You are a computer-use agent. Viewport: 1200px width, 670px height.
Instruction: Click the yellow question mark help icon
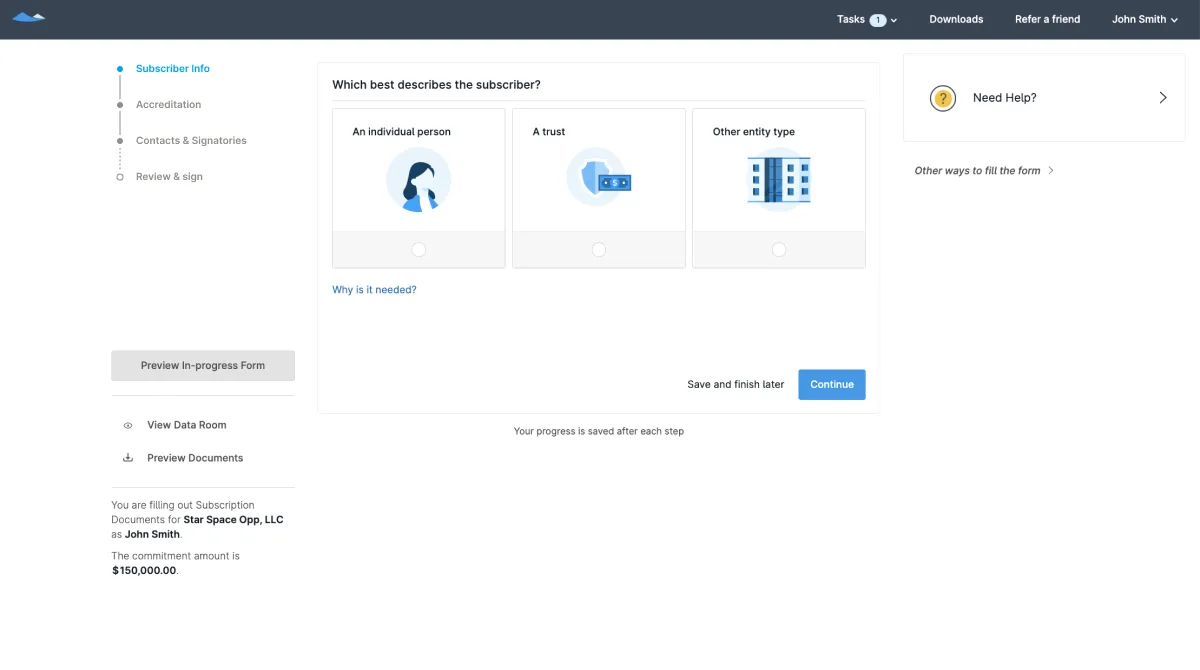(943, 98)
